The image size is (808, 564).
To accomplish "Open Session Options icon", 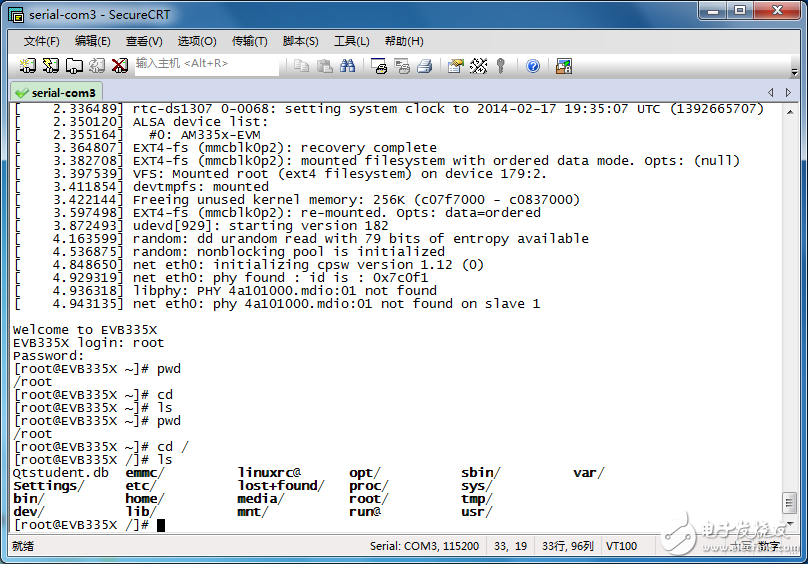I will [x=456, y=66].
